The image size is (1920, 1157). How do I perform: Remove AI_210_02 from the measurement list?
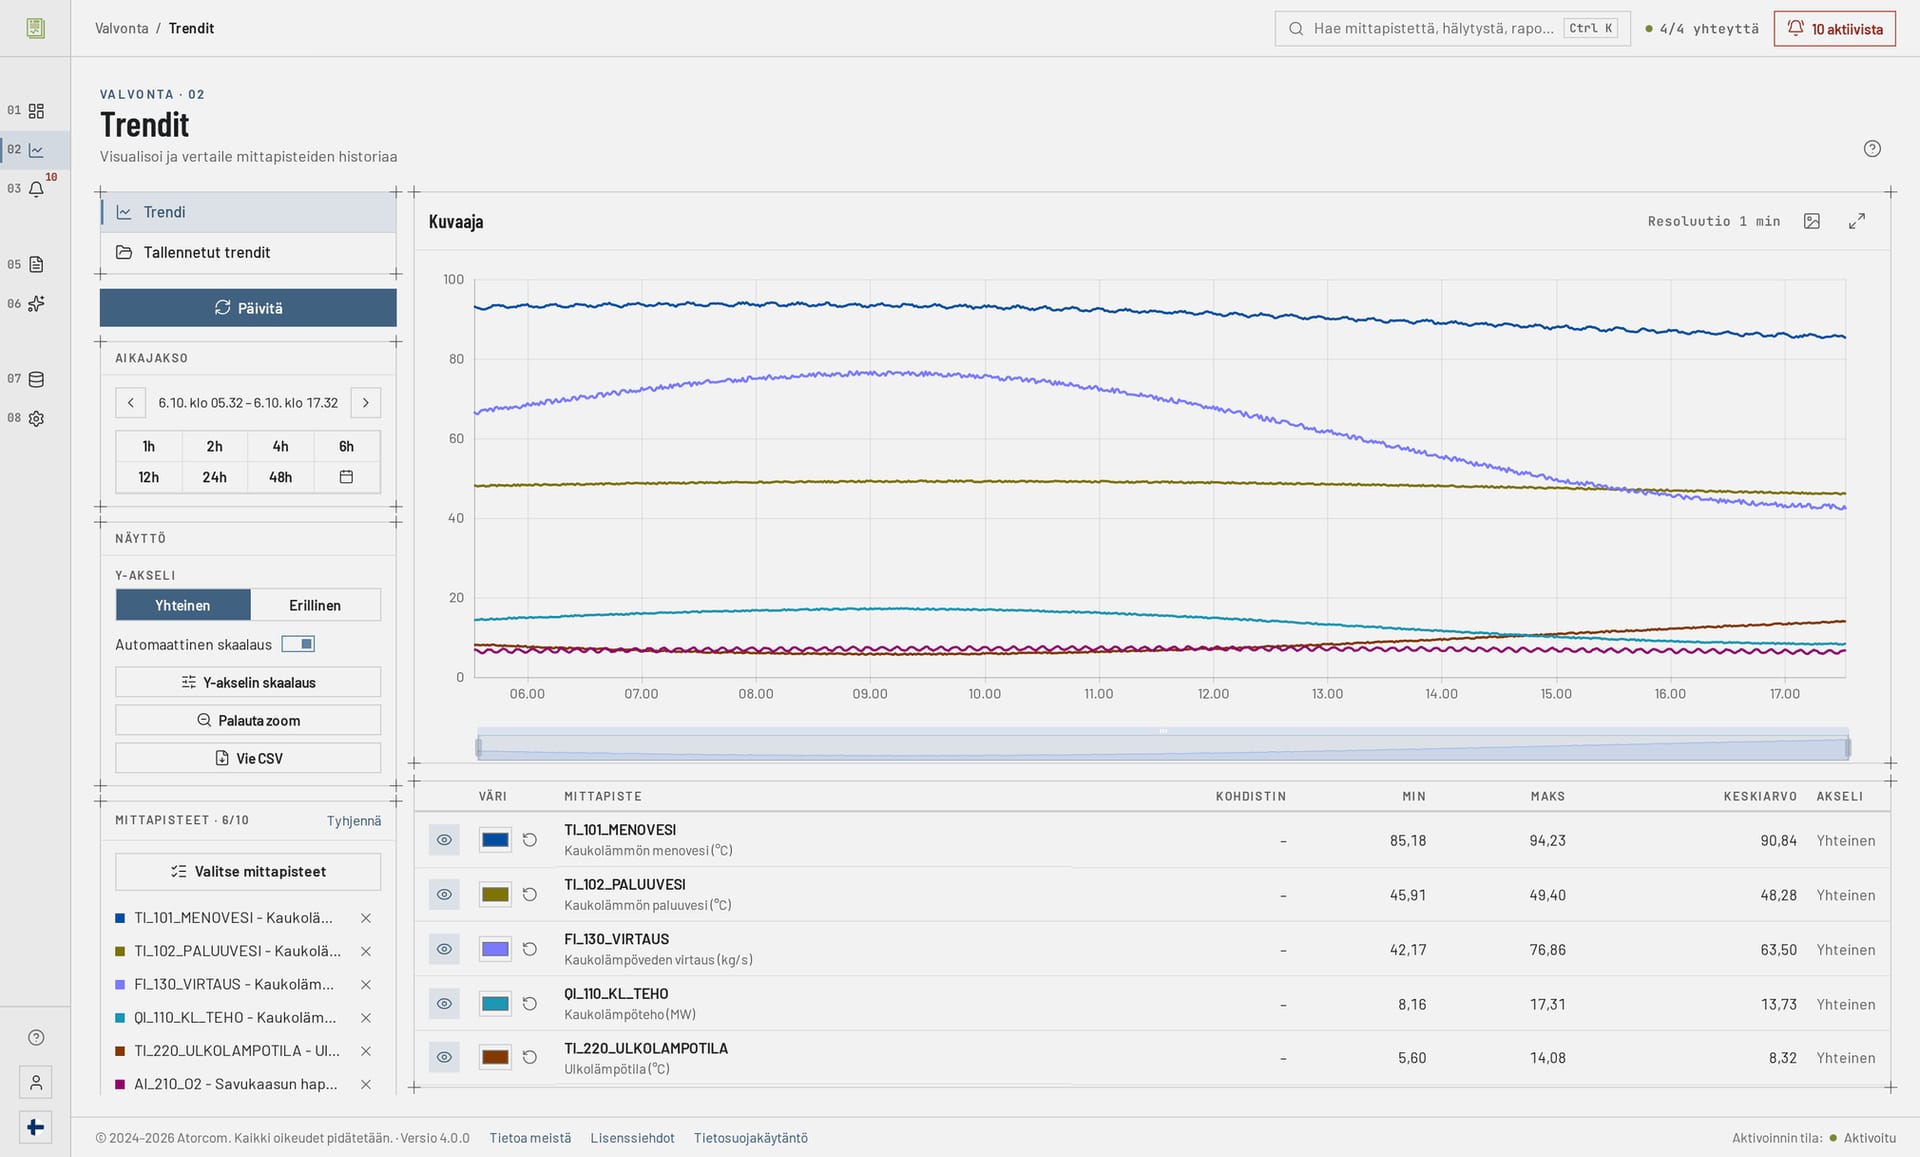point(366,1085)
